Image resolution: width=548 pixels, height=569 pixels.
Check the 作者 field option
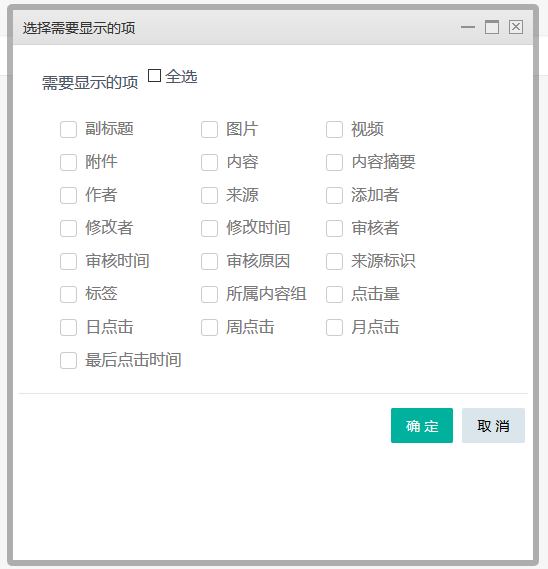[68, 195]
